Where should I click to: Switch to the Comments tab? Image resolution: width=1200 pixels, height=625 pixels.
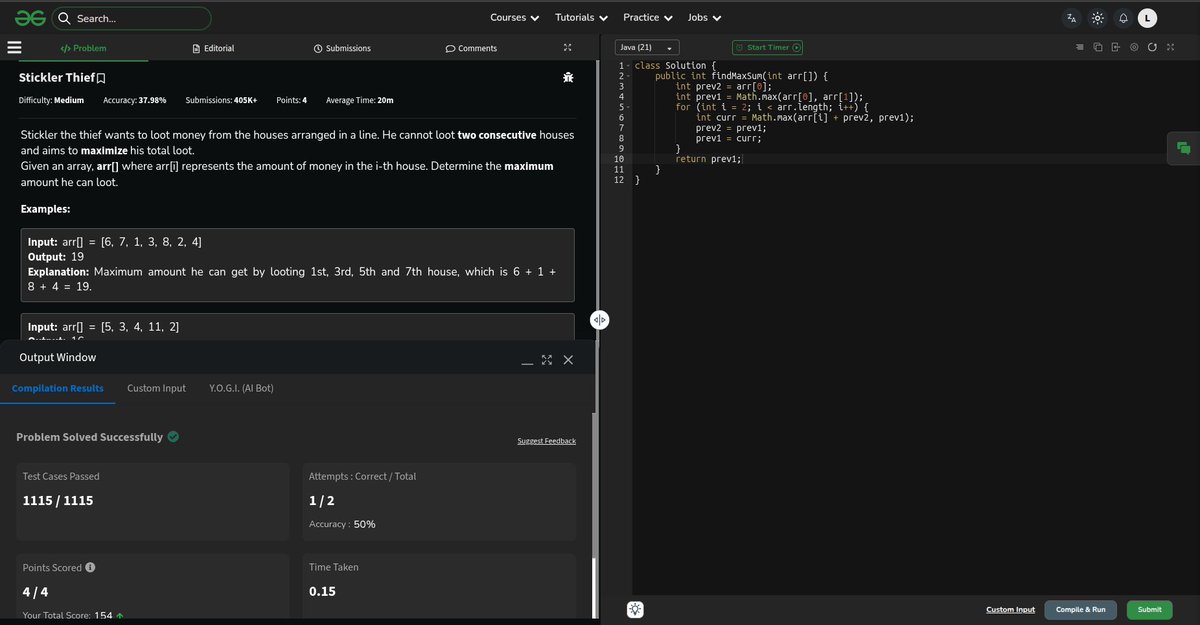[x=471, y=48]
